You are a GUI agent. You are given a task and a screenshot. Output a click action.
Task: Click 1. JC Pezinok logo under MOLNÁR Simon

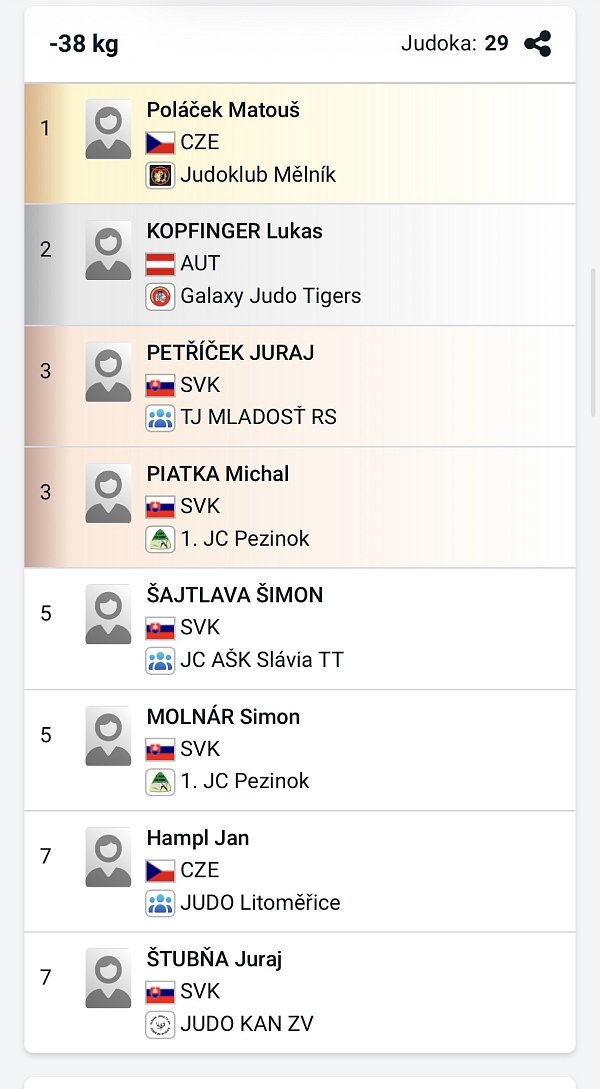pyautogui.click(x=160, y=781)
